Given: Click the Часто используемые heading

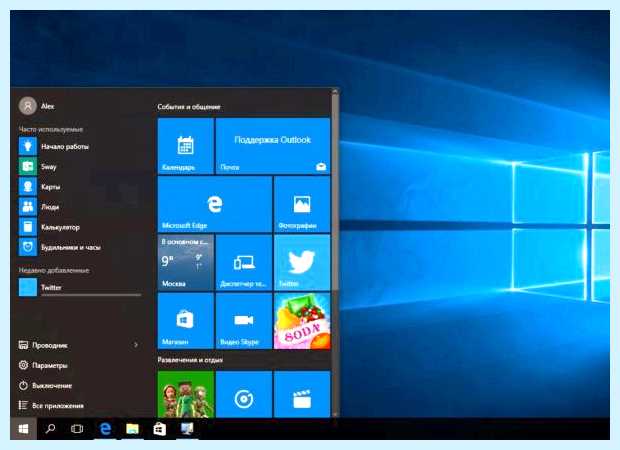Looking at the screenshot, I should 51,129.
